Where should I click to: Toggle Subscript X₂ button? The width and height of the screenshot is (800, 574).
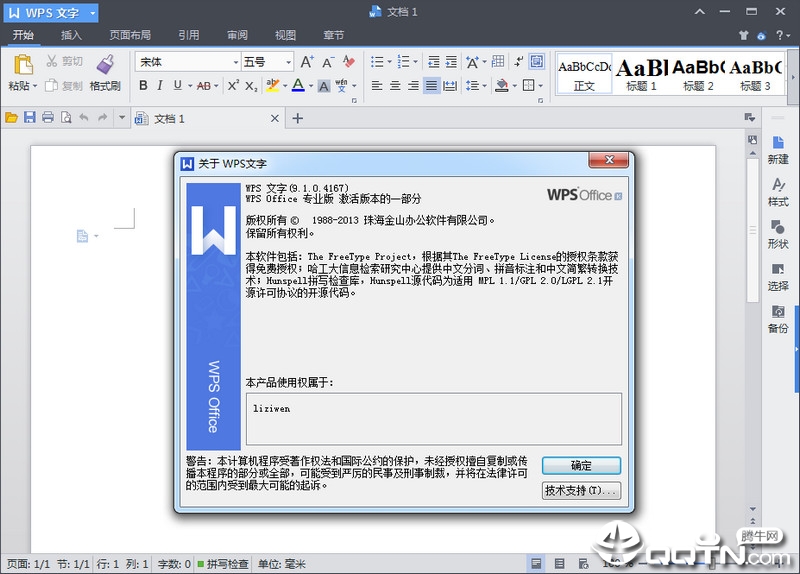(x=251, y=86)
